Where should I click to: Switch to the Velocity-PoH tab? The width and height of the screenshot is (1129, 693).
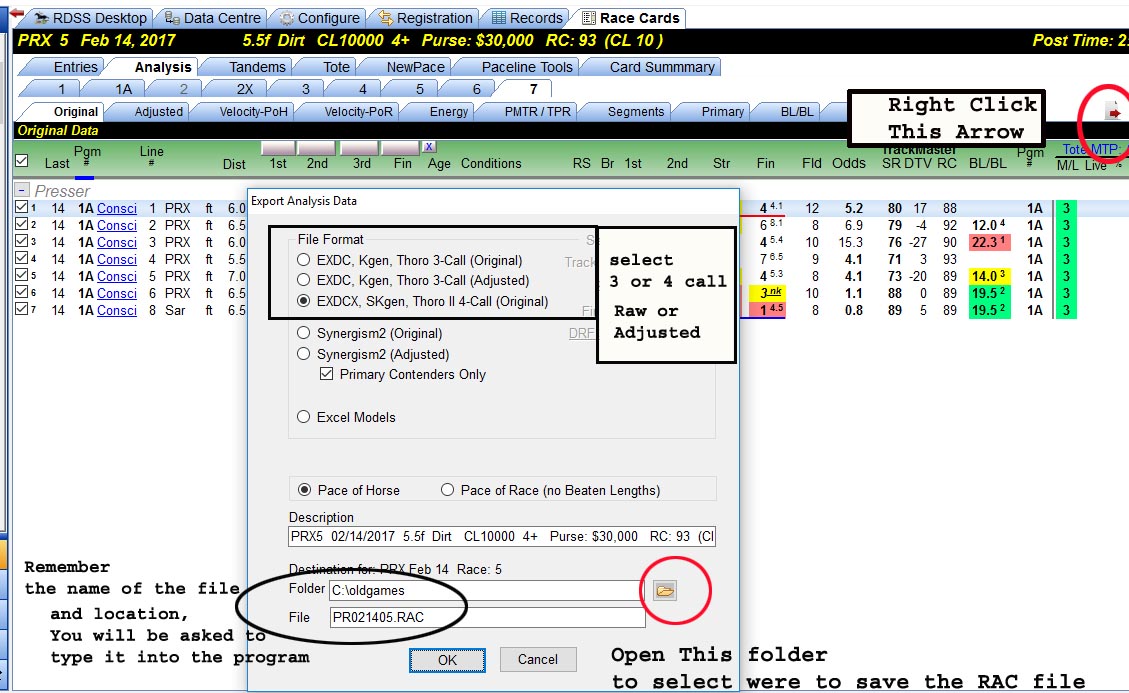253,112
